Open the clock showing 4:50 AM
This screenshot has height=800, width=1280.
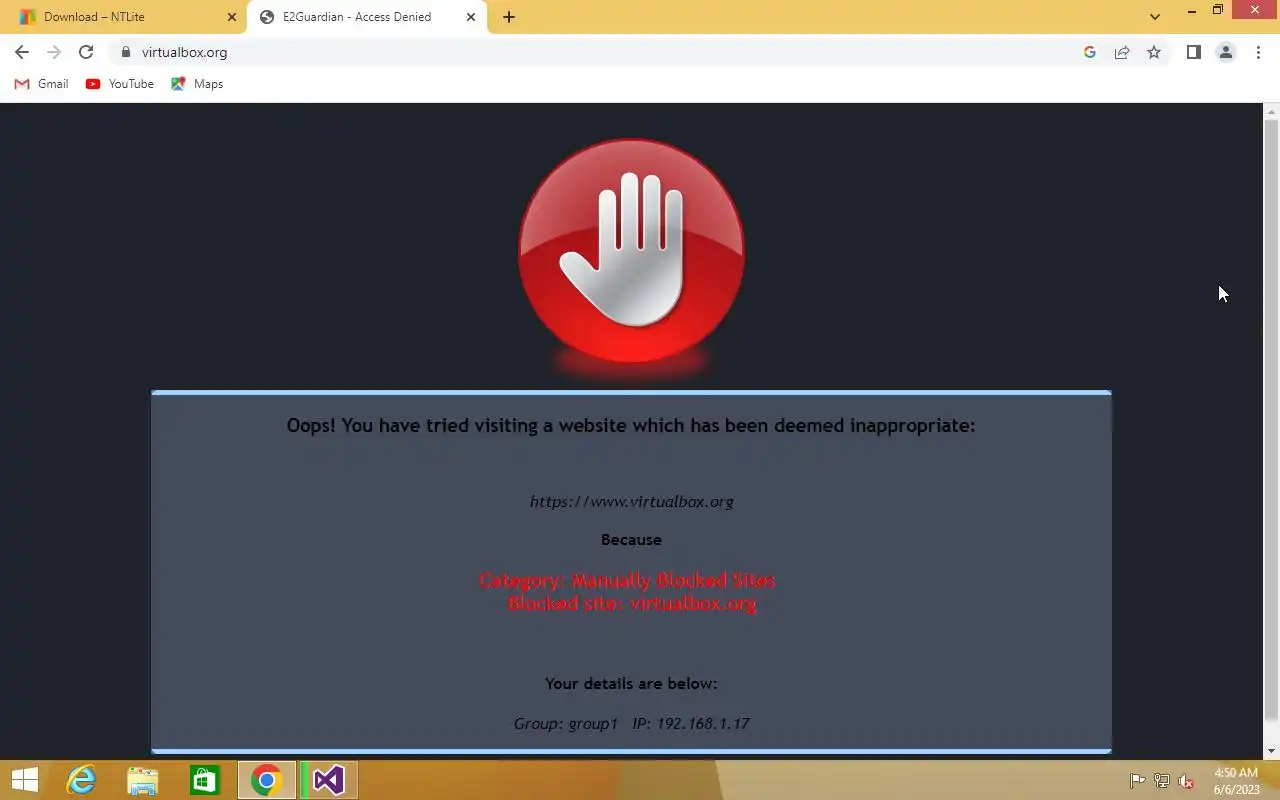1236,781
